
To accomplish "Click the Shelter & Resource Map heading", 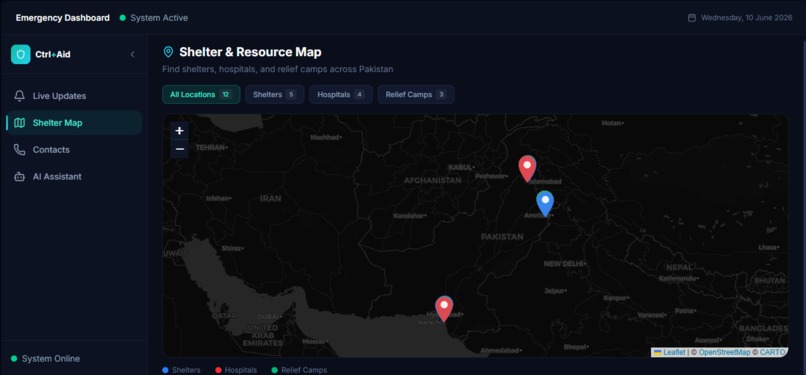I will click(x=250, y=52).
